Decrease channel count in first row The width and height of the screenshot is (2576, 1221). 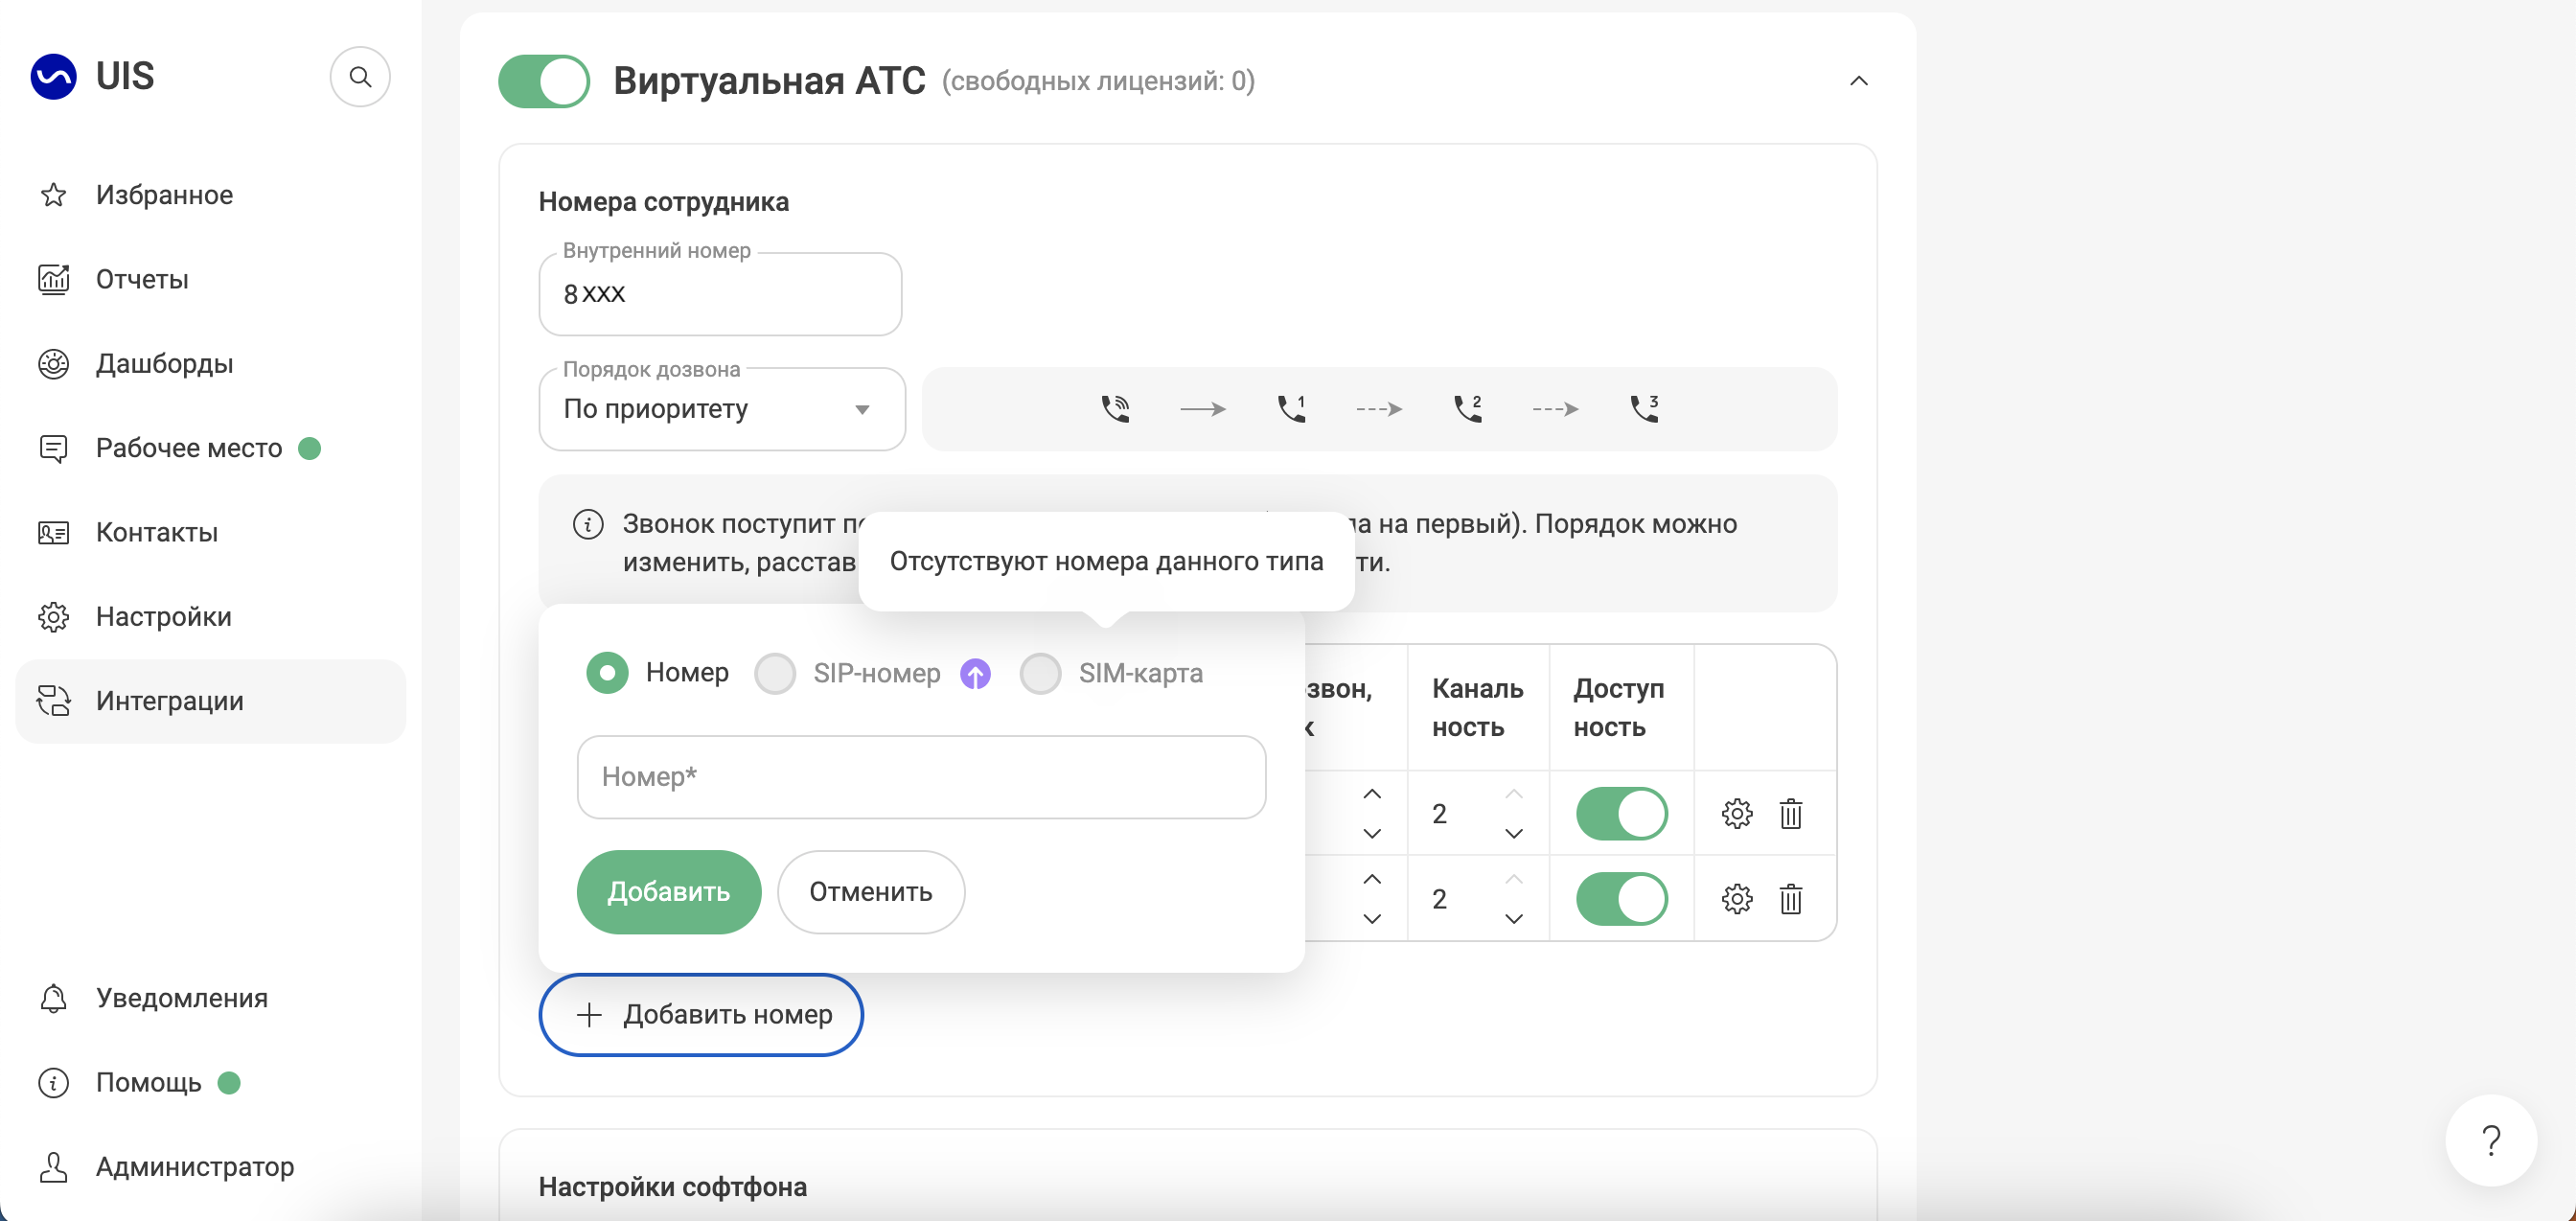click(1513, 833)
